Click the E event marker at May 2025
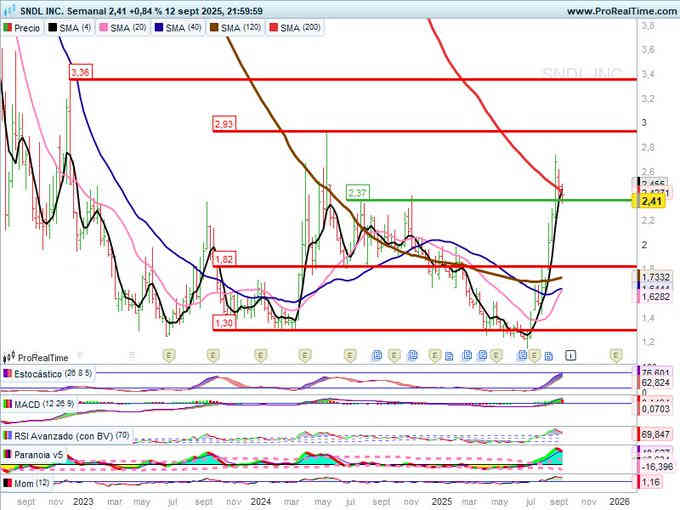Viewport: 680px width, 510px height. 496,356
